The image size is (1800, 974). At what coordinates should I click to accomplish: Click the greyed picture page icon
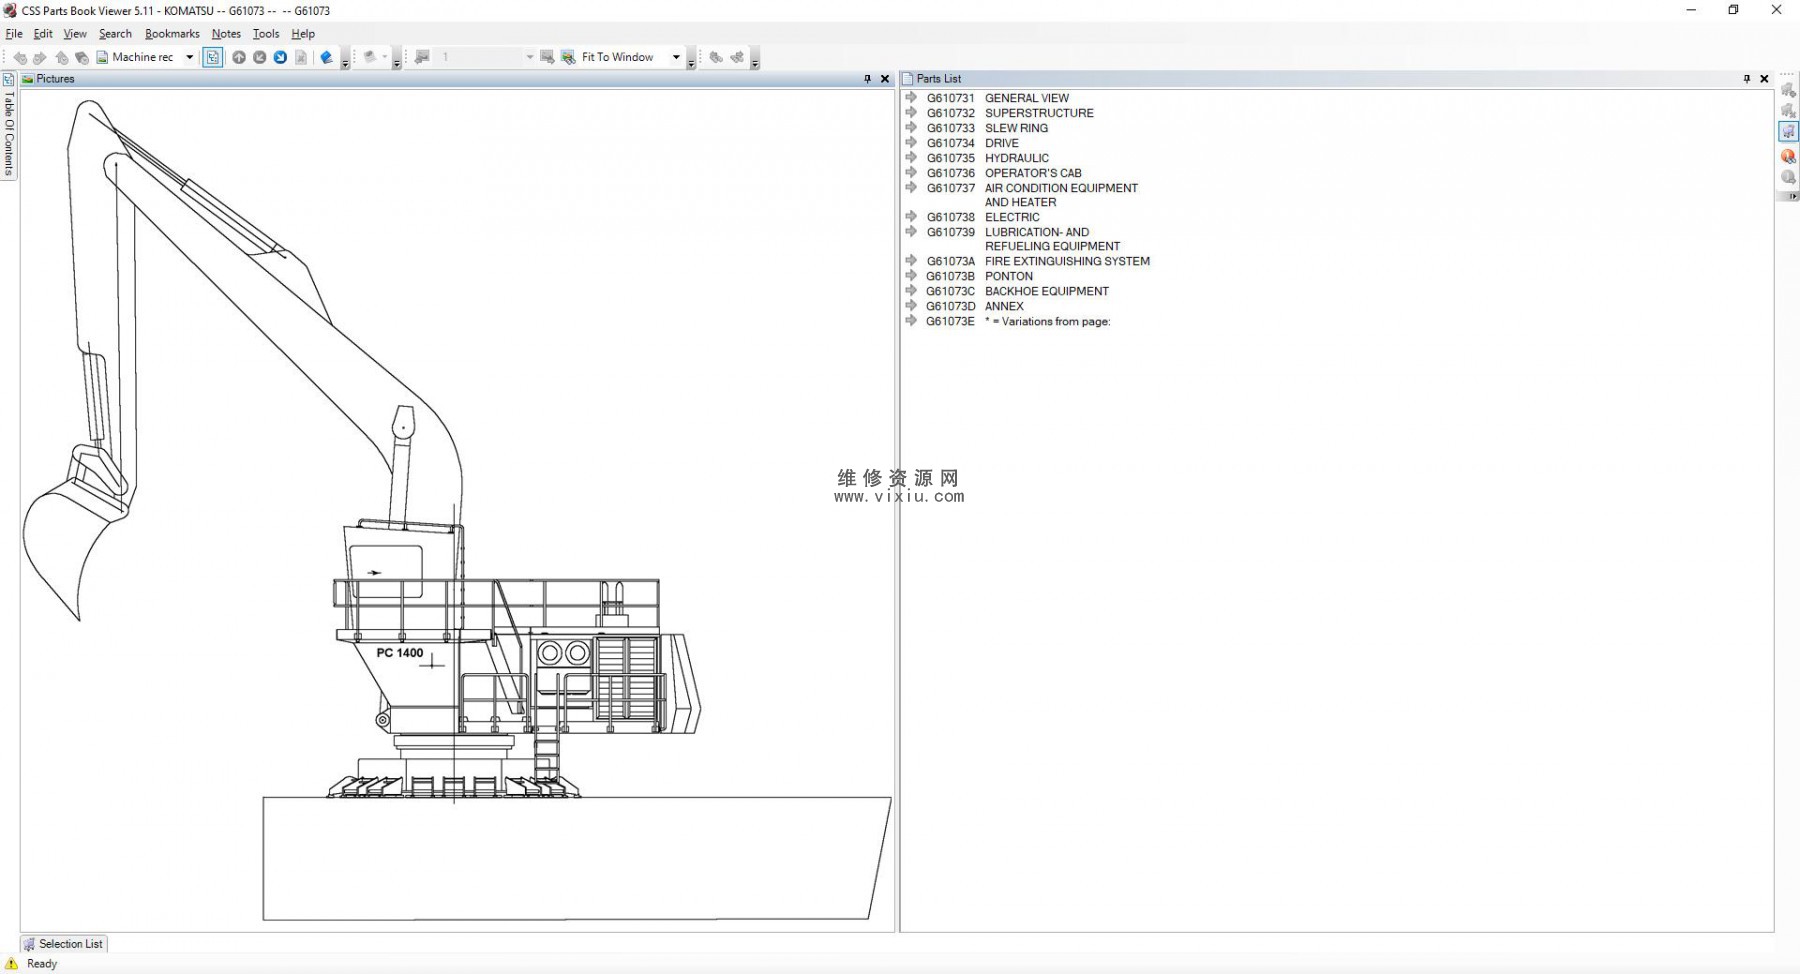[422, 57]
